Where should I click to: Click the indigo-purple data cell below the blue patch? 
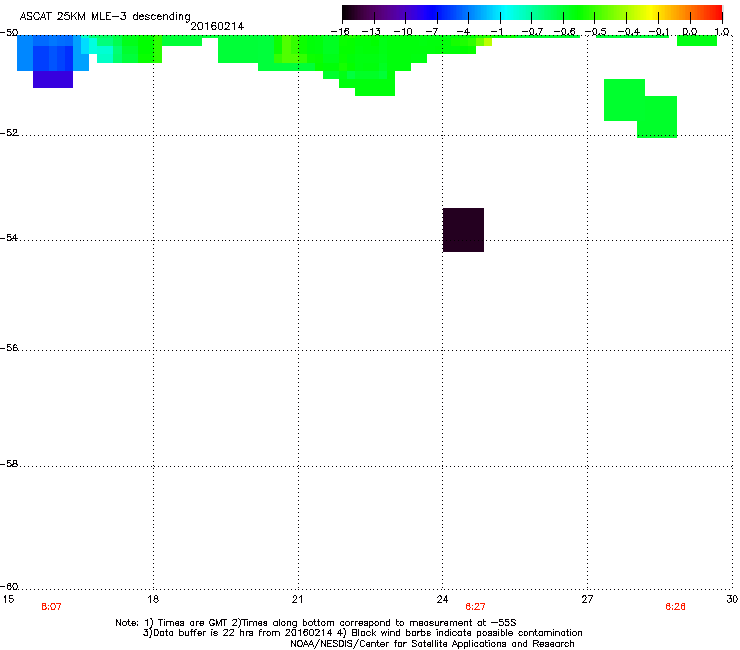click(x=53, y=79)
